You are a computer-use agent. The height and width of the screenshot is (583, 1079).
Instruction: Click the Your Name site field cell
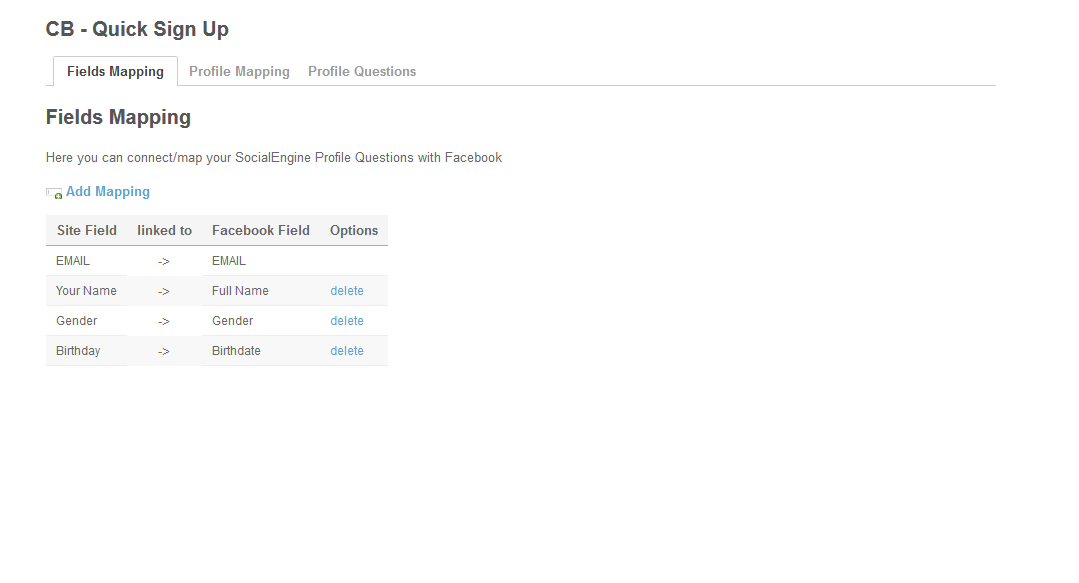[86, 291]
